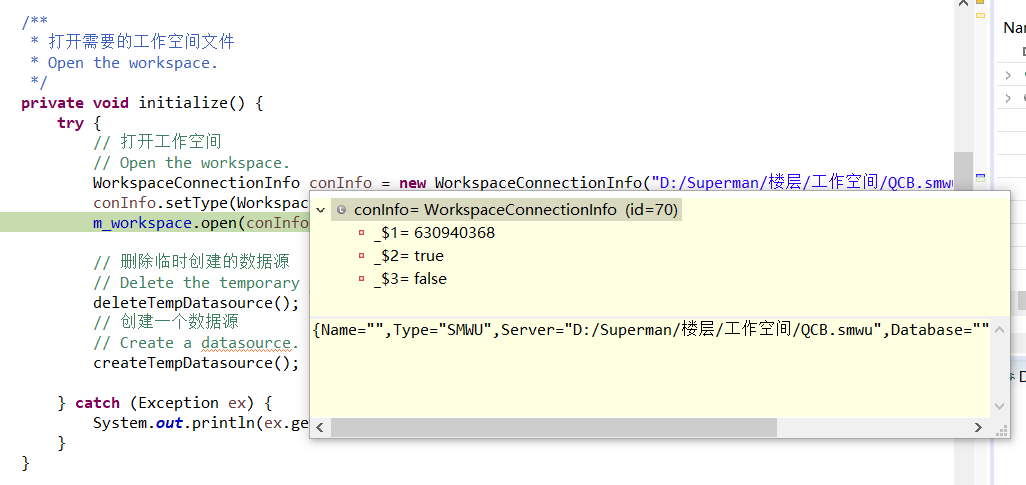Click the field icon next to _$2
Image resolution: width=1026 pixels, height=485 pixels.
click(x=362, y=256)
